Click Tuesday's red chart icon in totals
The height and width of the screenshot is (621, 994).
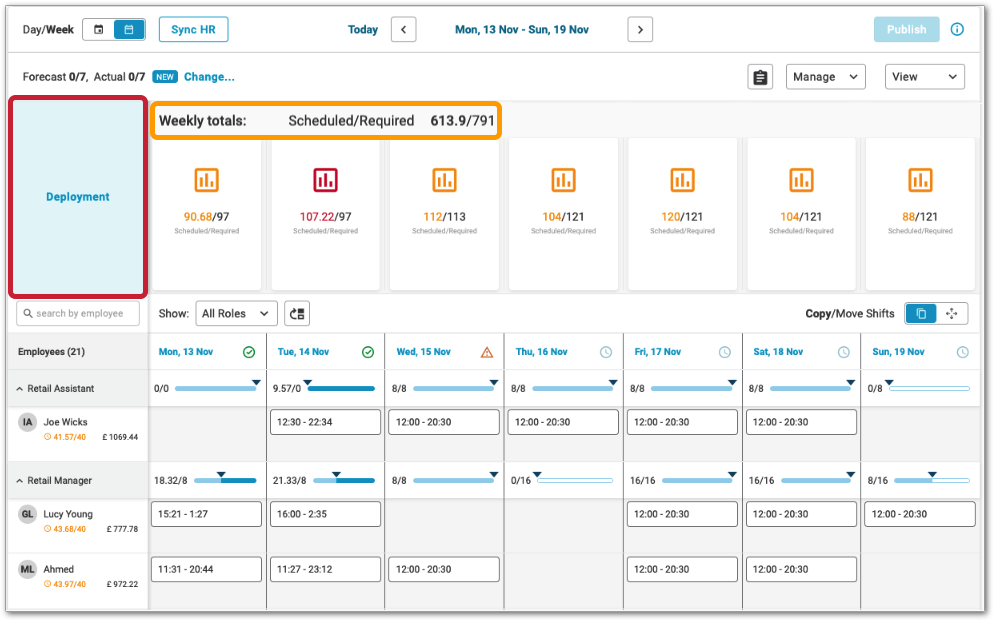325,180
